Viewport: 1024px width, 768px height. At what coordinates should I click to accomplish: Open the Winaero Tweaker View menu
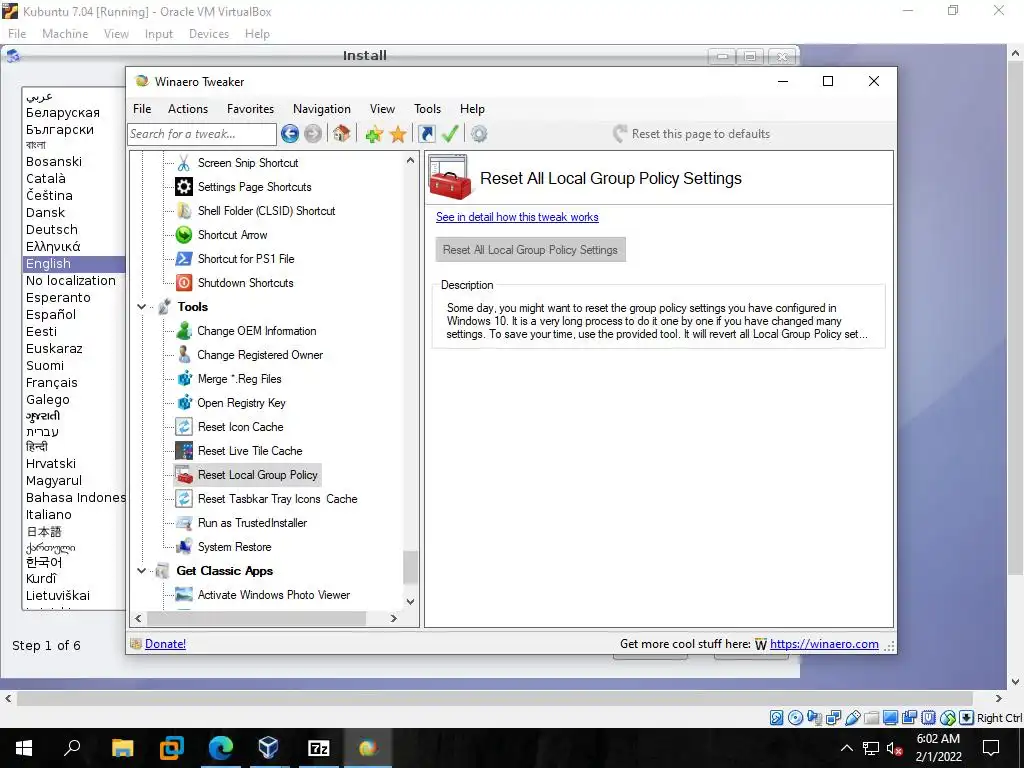(382, 109)
